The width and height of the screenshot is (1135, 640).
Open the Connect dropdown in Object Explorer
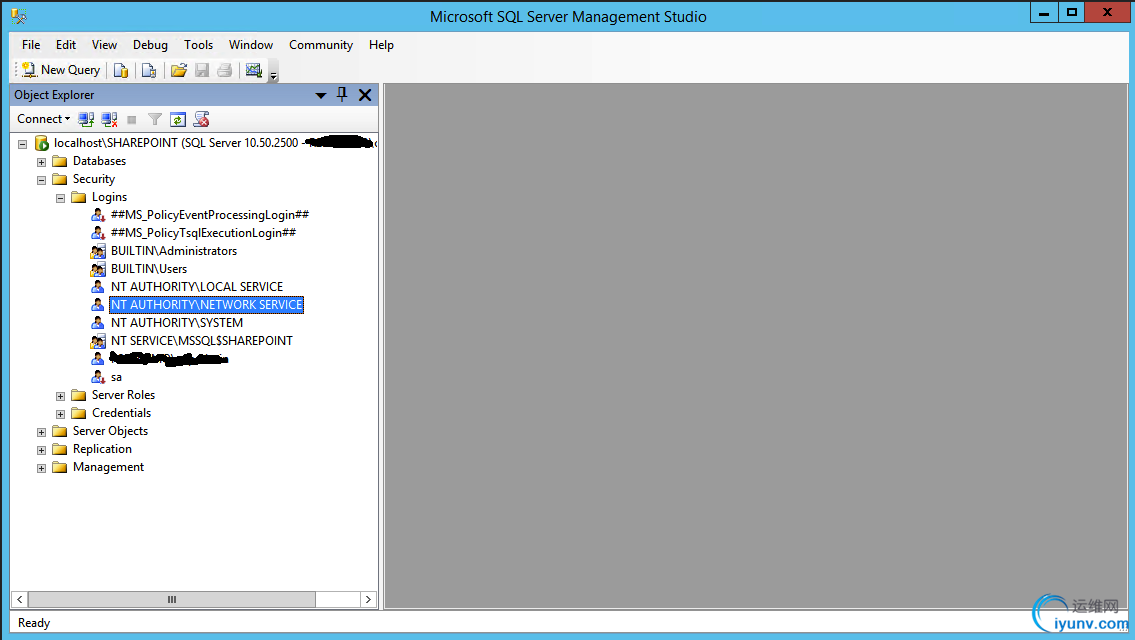pyautogui.click(x=43, y=119)
